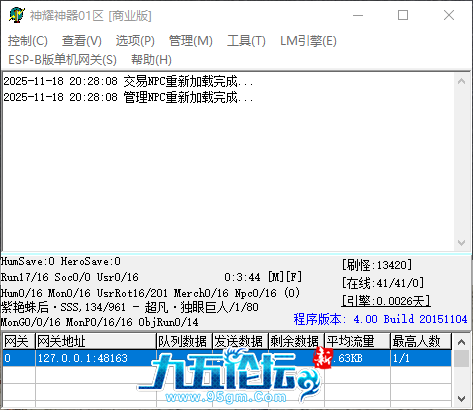This screenshot has width=473, height=410.
Task: Open the 控制(C) menu
Action: [x=28, y=41]
